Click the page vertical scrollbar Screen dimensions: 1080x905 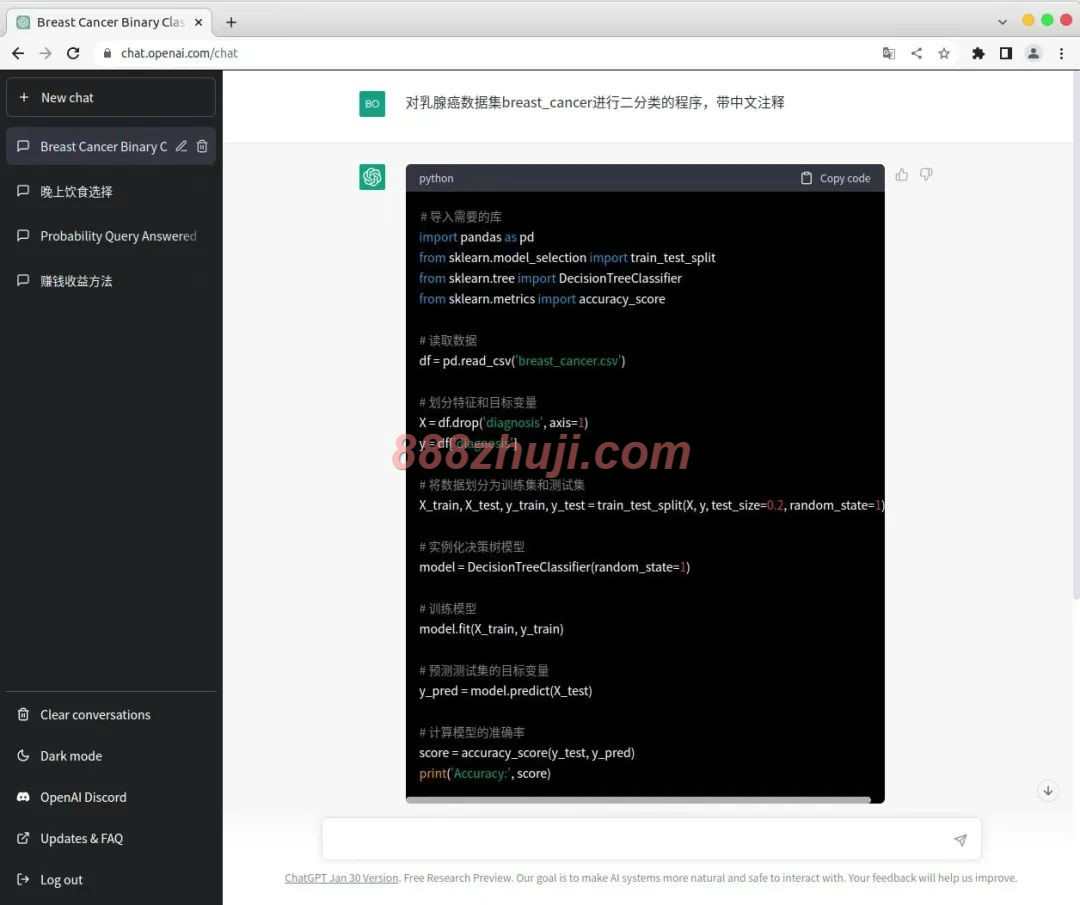click(x=1076, y=334)
